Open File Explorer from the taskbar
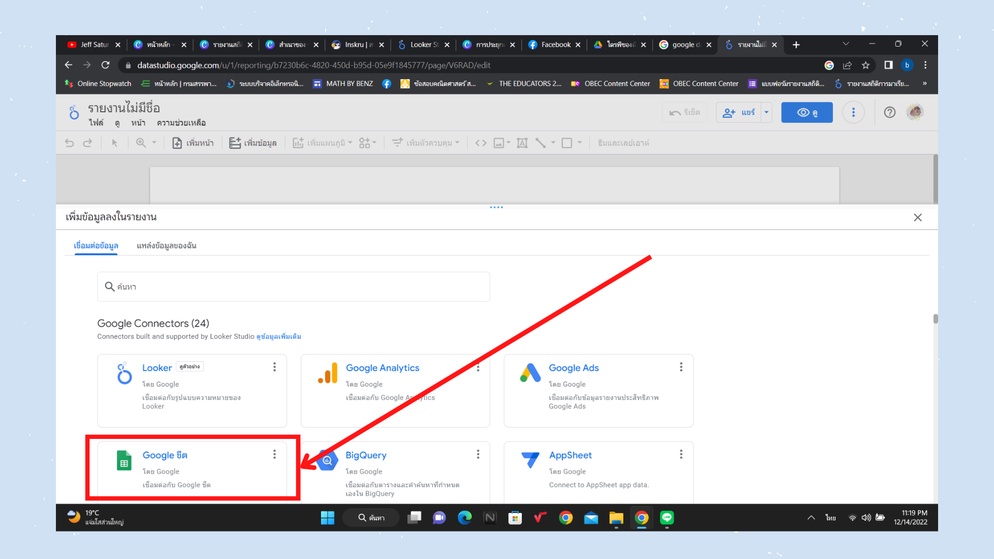994x559 pixels. click(616, 518)
